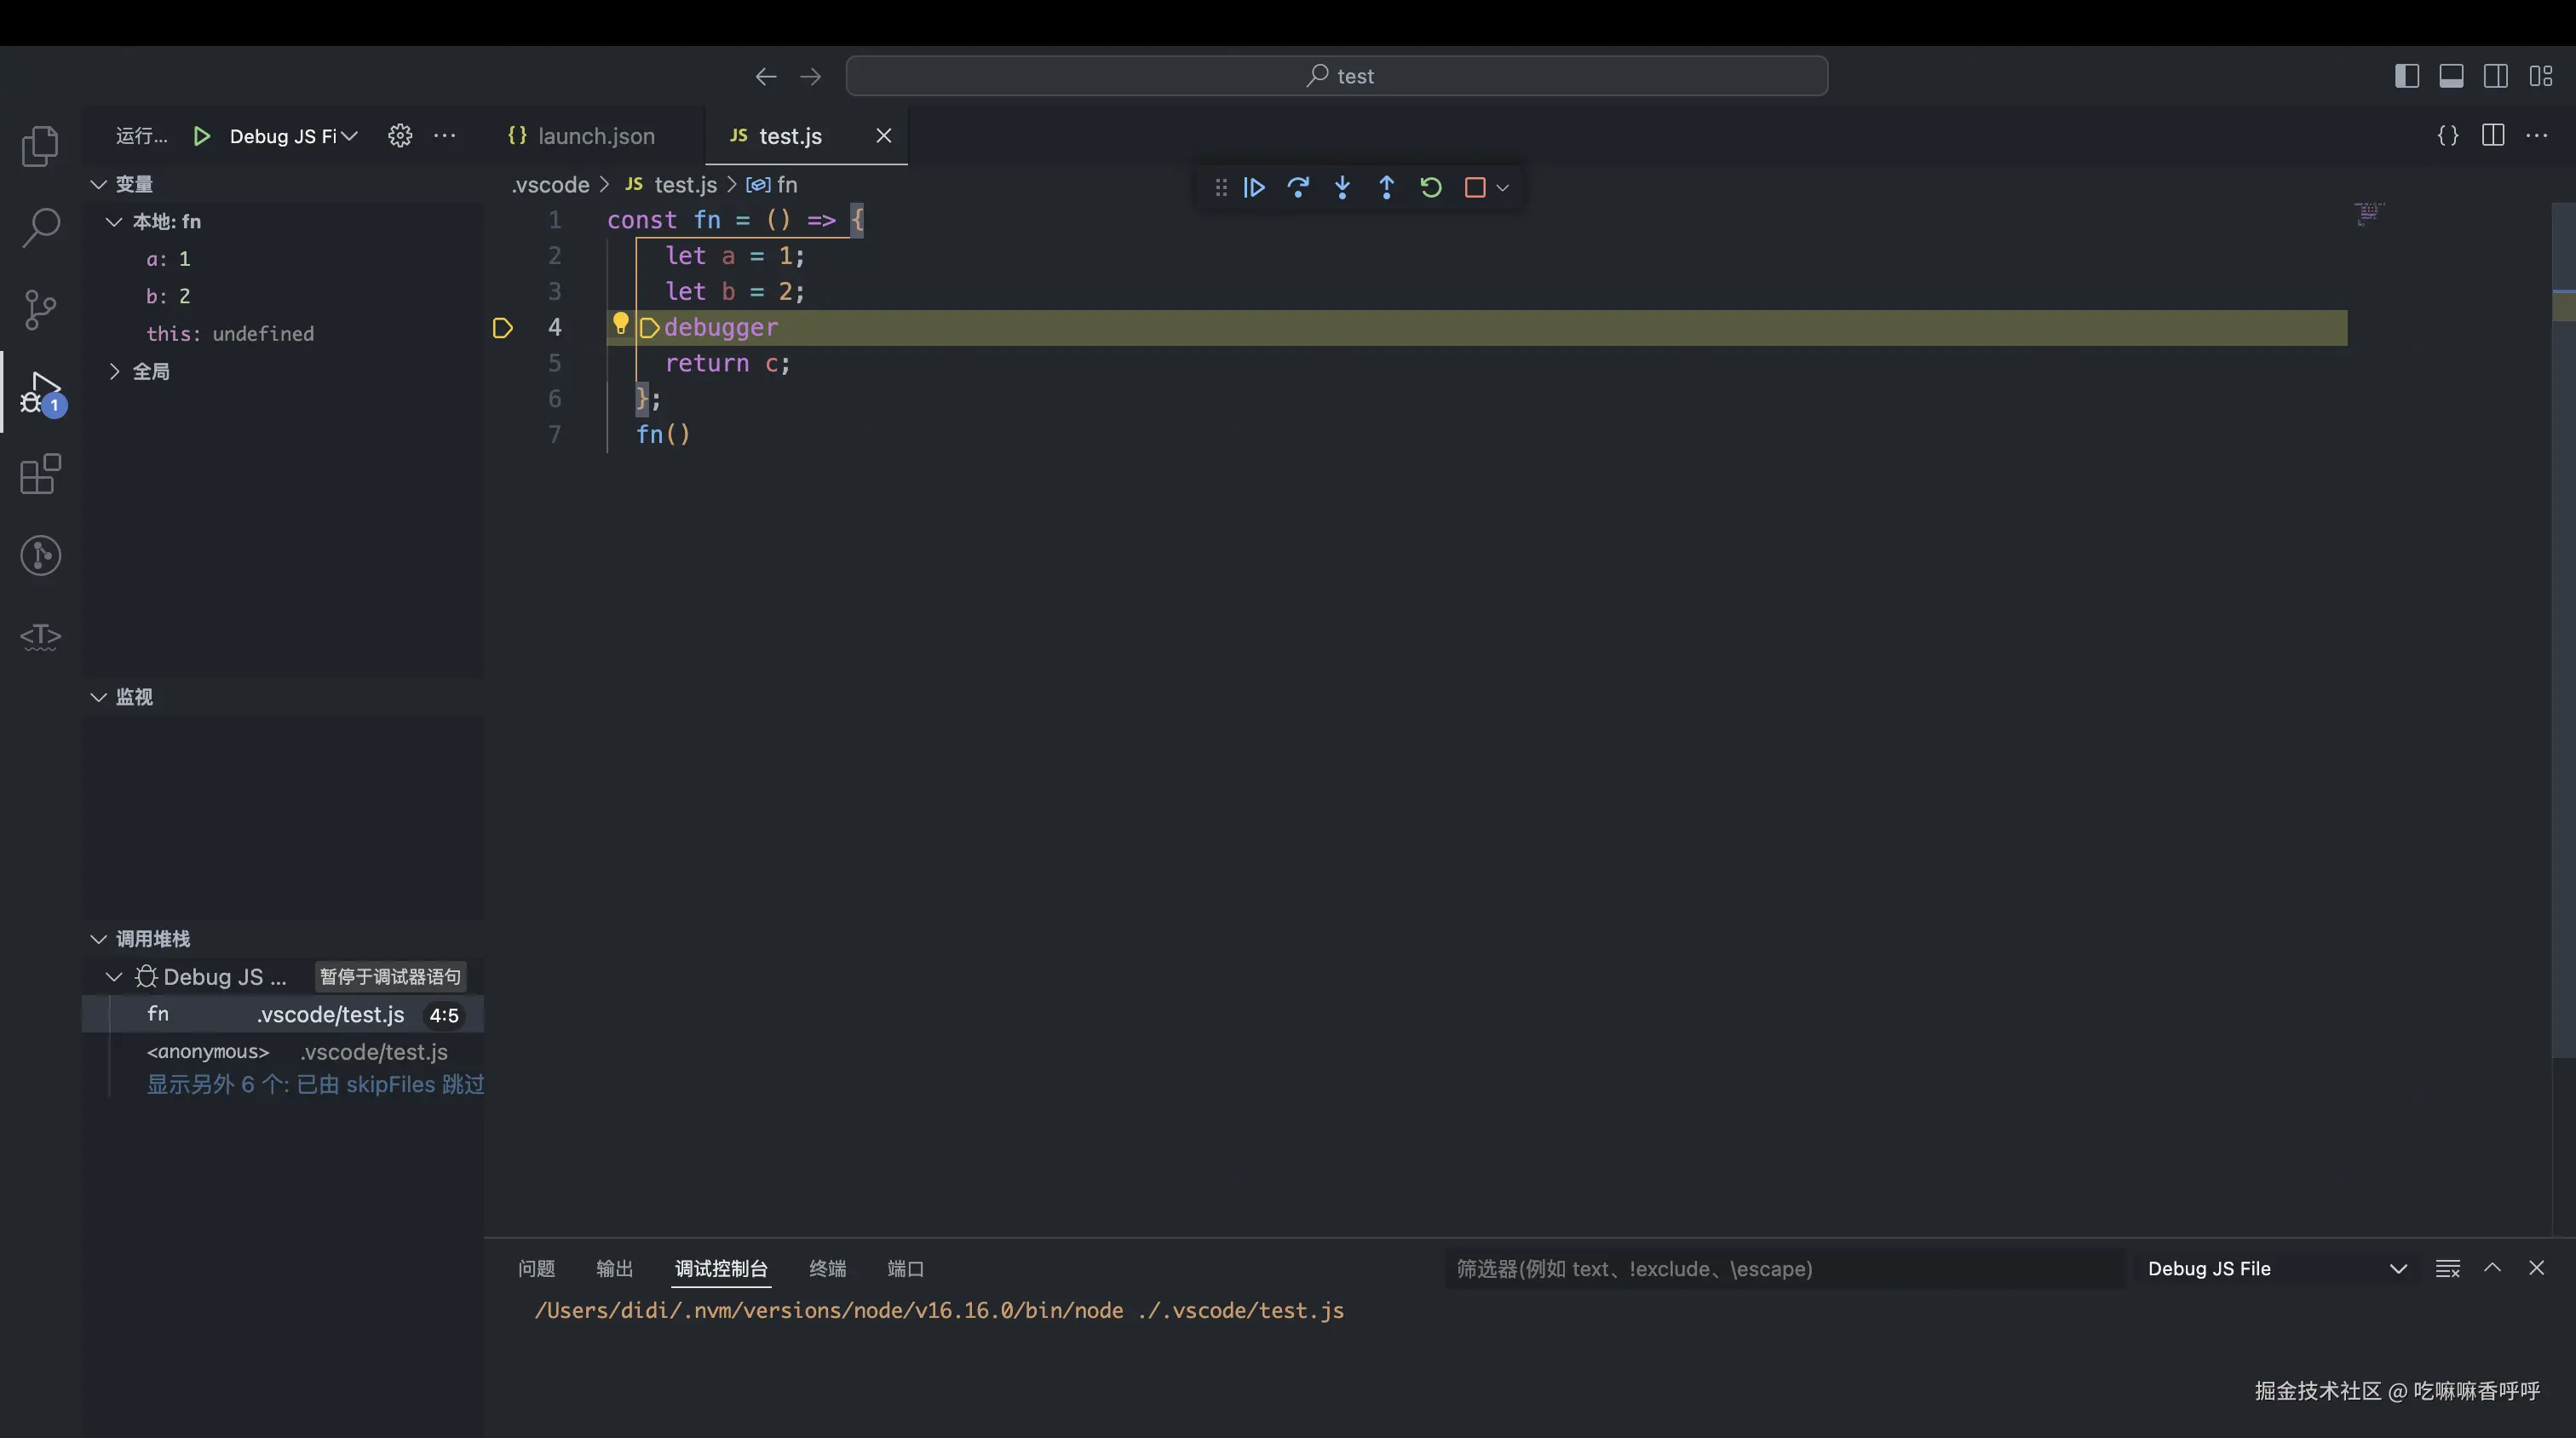Click the Step Into debug icon
The height and width of the screenshot is (1438, 2576).
tap(1342, 187)
